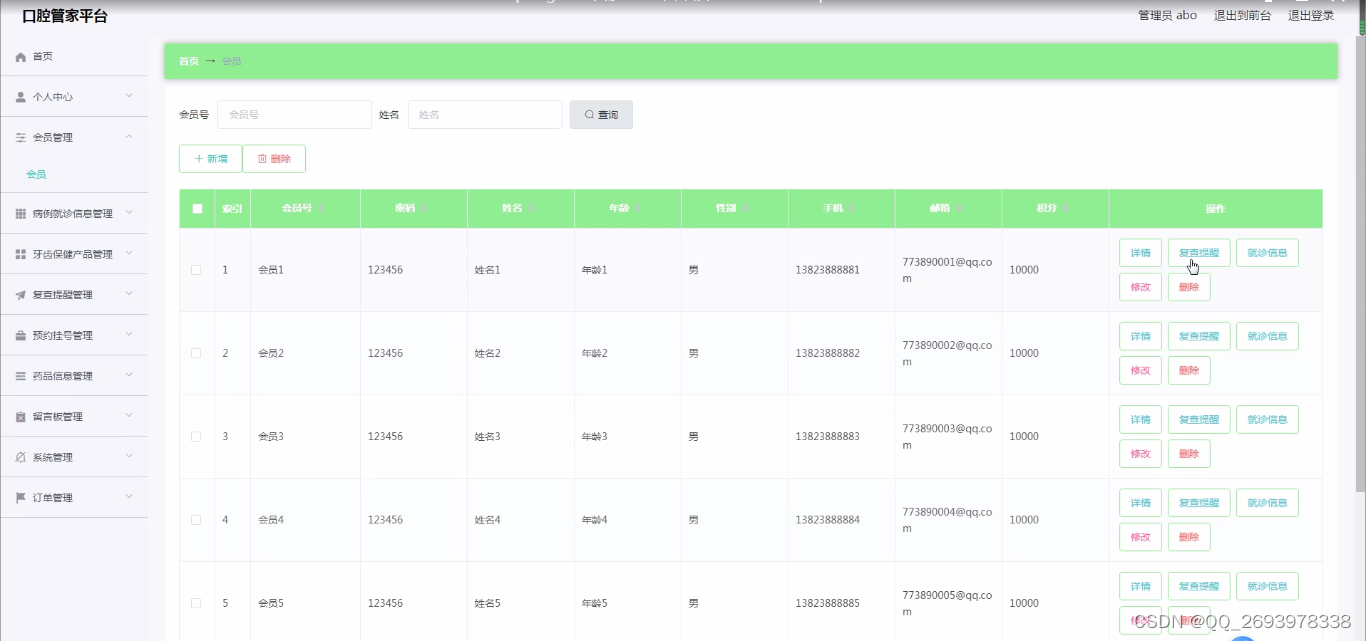
Task: Click the muted bell icon for 系统管理
Action: tap(20, 457)
